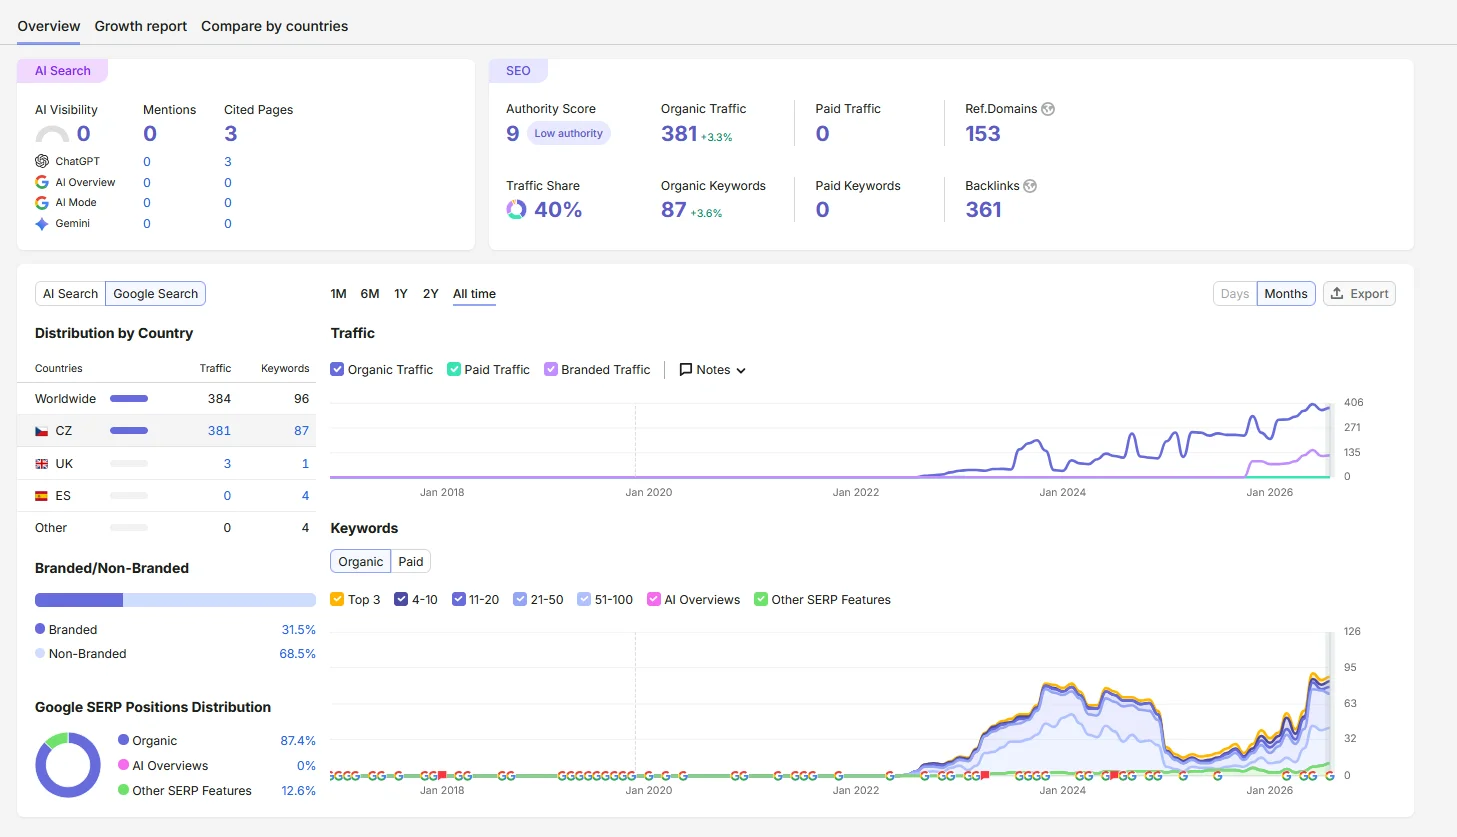The width and height of the screenshot is (1457, 837).
Task: Toggle the 21-50 positions checkbox
Action: click(x=520, y=599)
